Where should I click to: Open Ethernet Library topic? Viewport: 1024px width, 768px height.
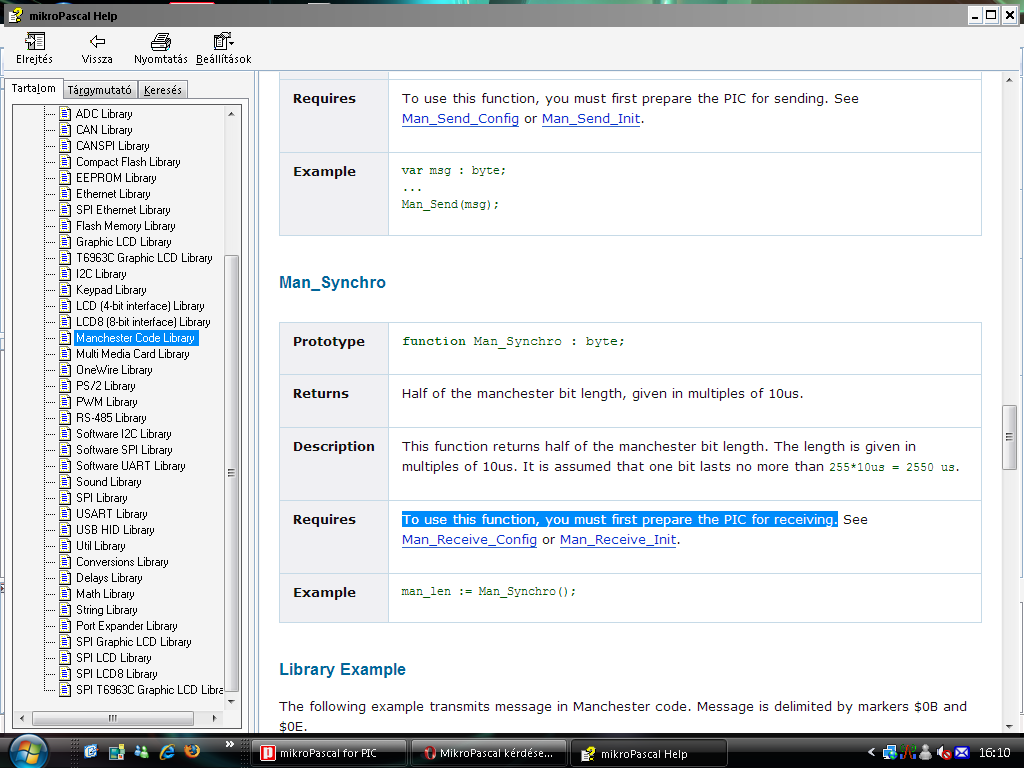click(113, 194)
